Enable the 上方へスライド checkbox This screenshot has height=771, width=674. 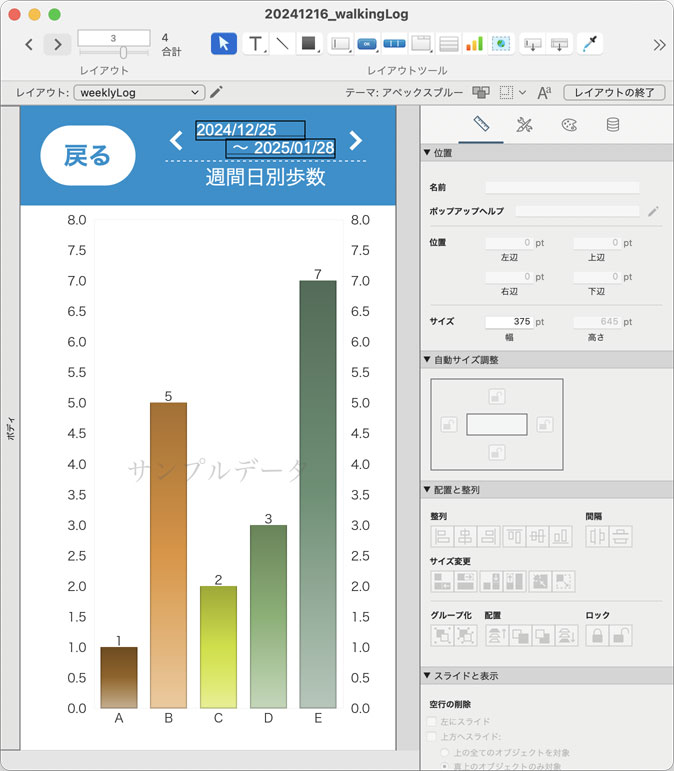(x=432, y=737)
